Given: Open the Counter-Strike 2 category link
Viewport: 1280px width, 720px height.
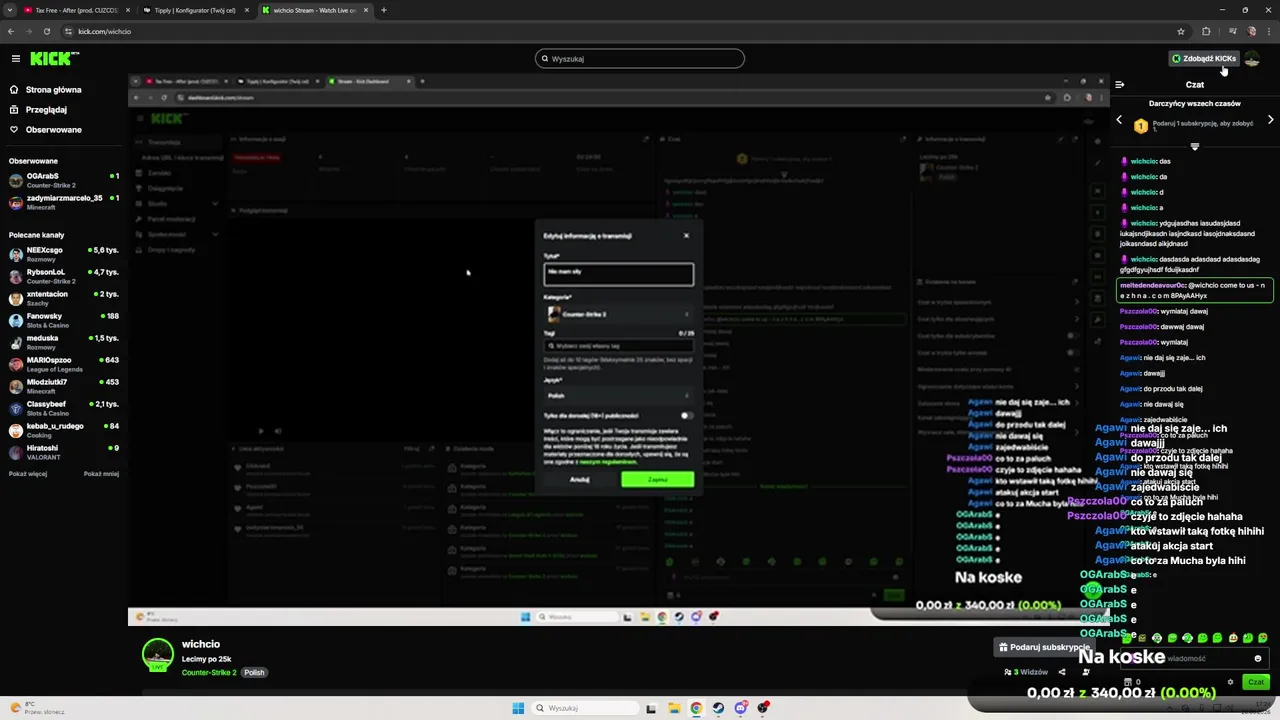Looking at the screenshot, I should (x=209, y=673).
